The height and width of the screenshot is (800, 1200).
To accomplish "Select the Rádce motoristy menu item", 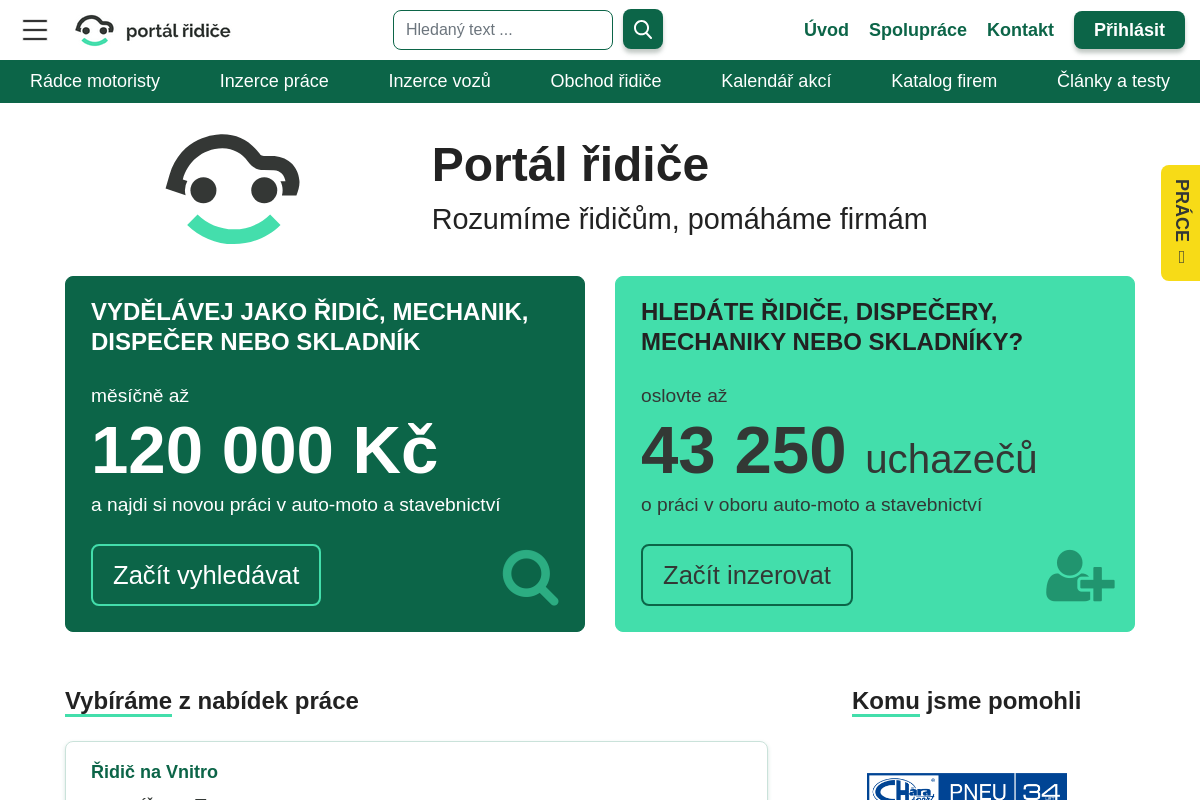I will pyautogui.click(x=95, y=81).
